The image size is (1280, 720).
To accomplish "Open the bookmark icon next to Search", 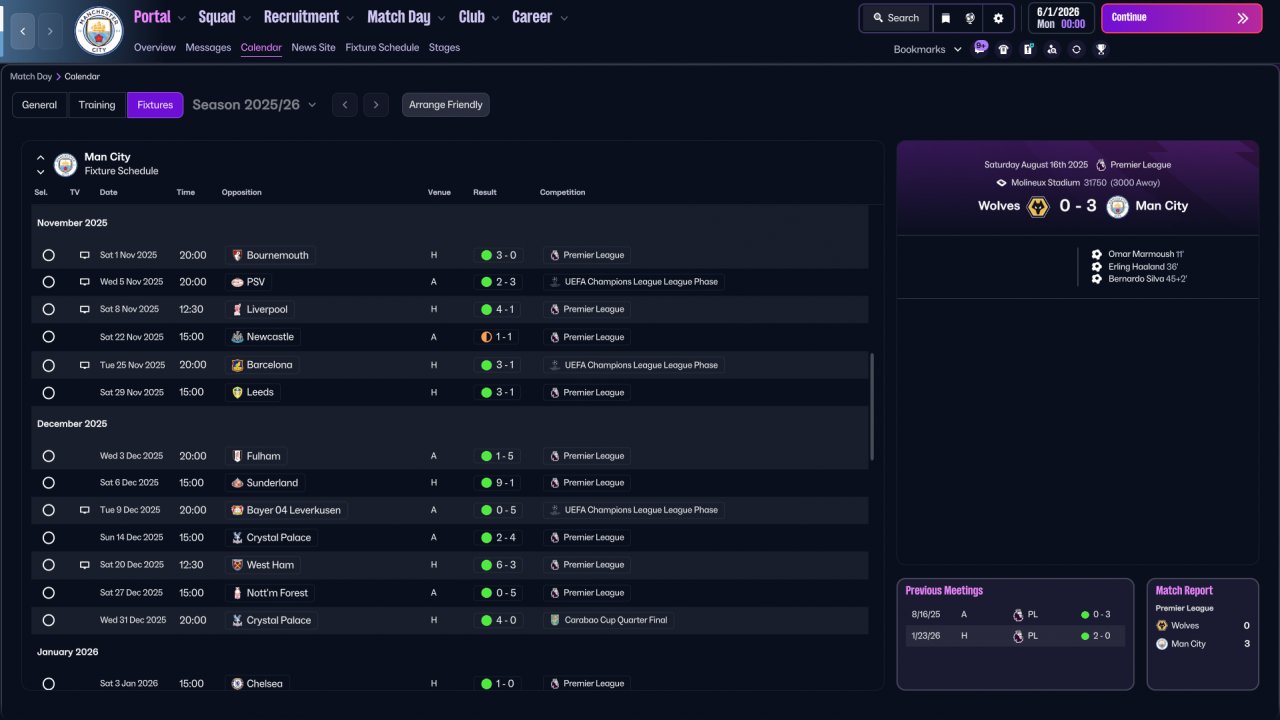I will point(946,18).
